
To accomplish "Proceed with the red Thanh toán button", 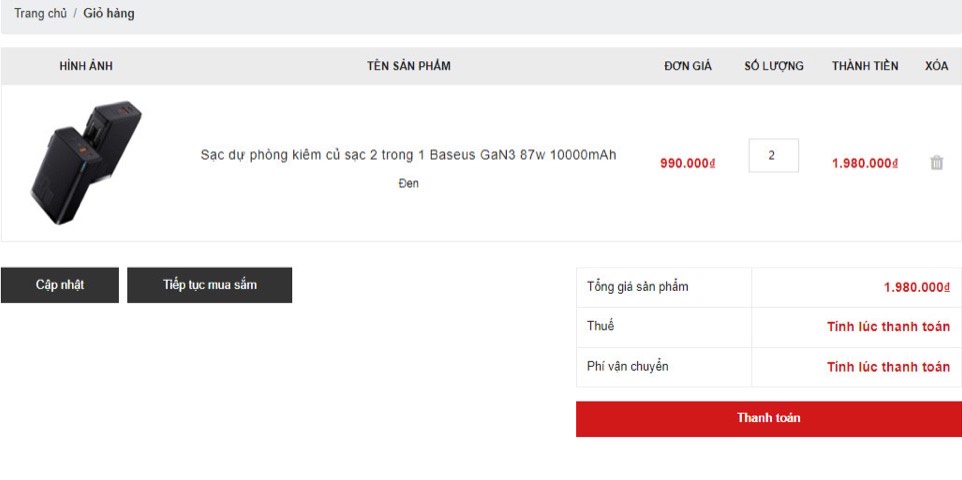I will click(768, 419).
